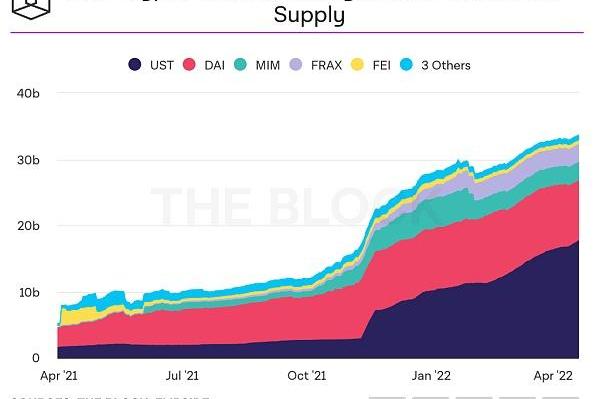This screenshot has width=600, height=399.
Task: Click the Apr '22 x-axis label
Action: [553, 376]
